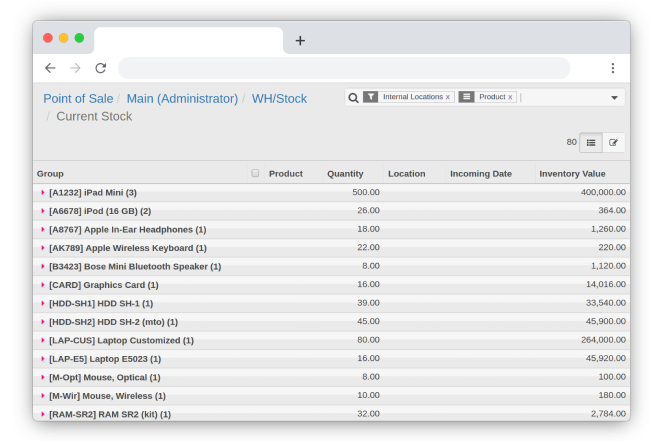Open a new browser tab with the plus icon
The width and height of the screenshot is (663, 441).
coord(300,41)
